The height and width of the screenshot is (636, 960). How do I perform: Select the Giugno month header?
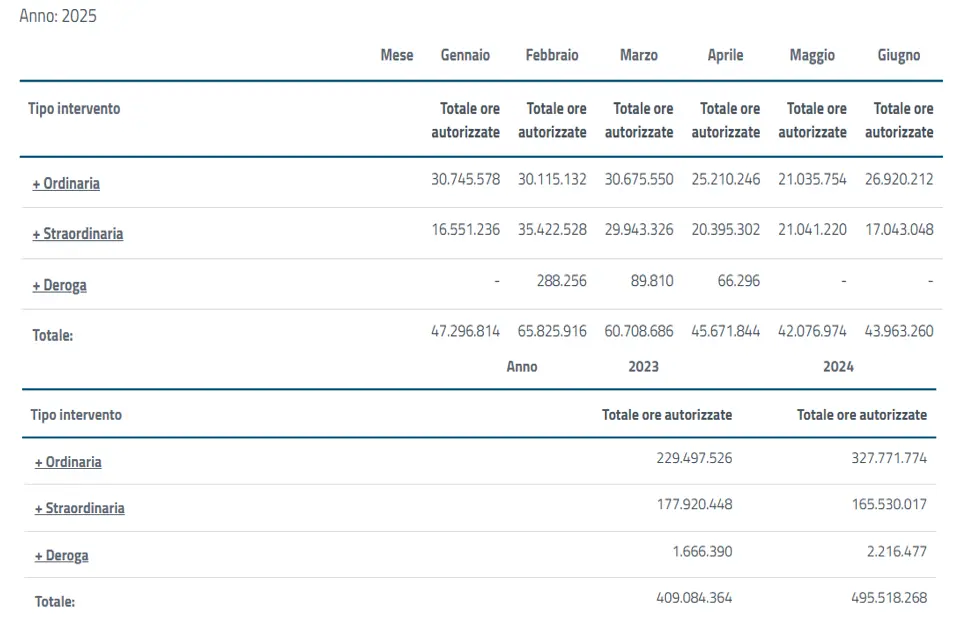898,55
